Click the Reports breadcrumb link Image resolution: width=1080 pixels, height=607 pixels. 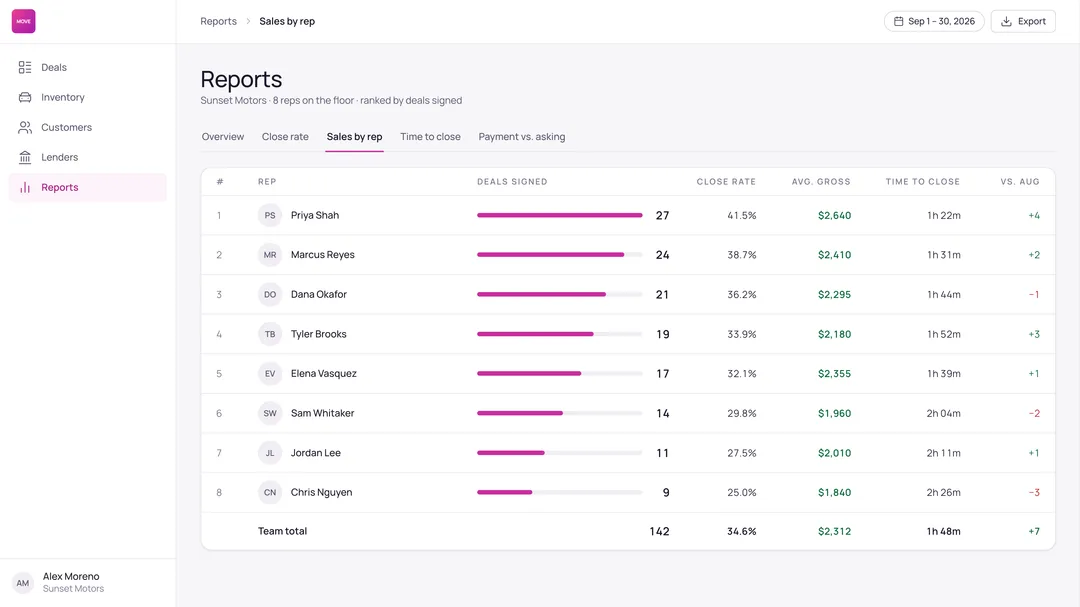coord(218,21)
